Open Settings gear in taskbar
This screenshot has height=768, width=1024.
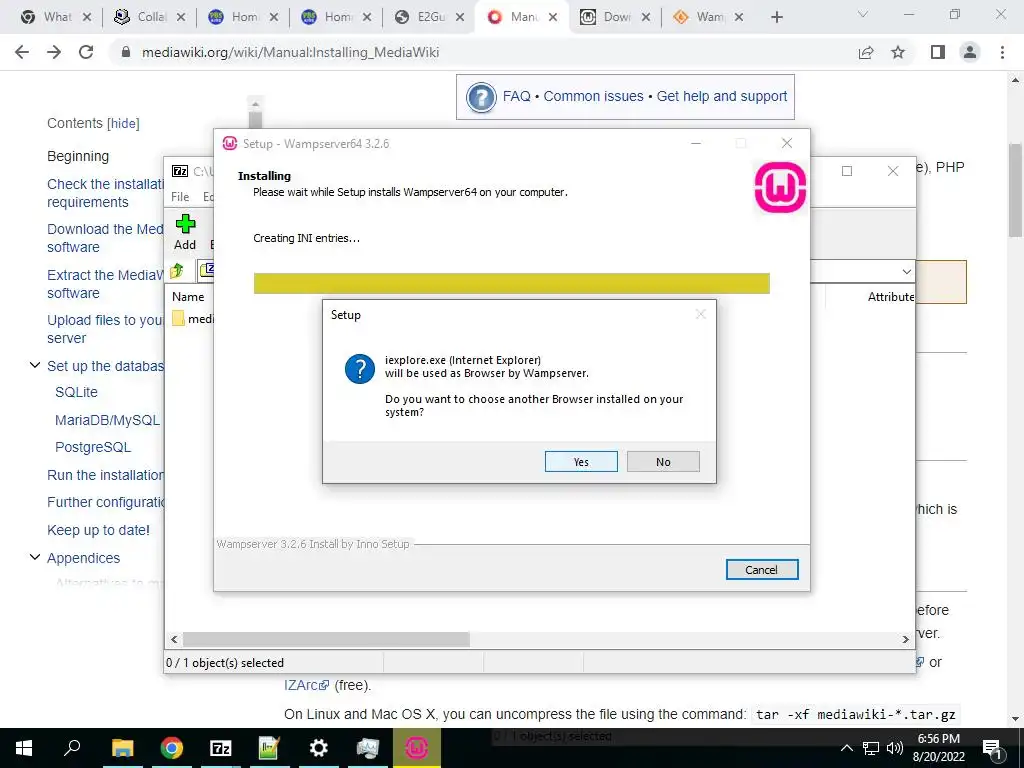[x=319, y=748]
